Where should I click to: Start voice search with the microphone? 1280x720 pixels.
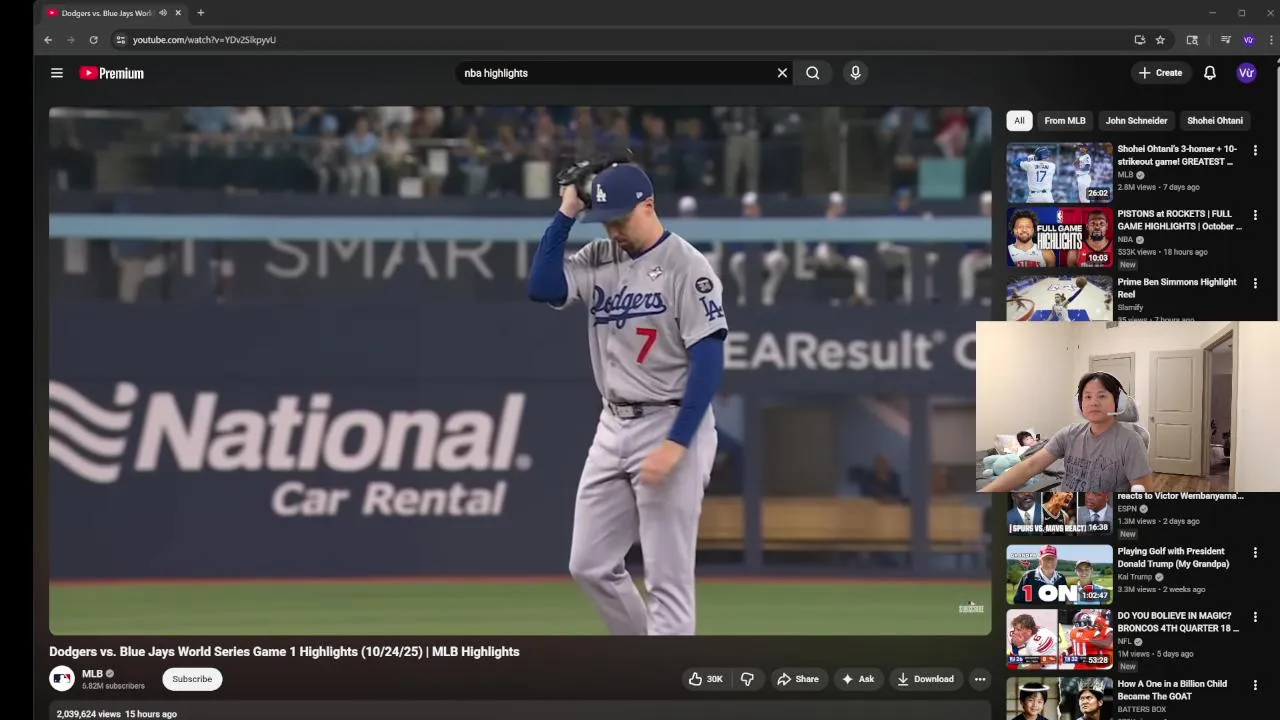855,73
